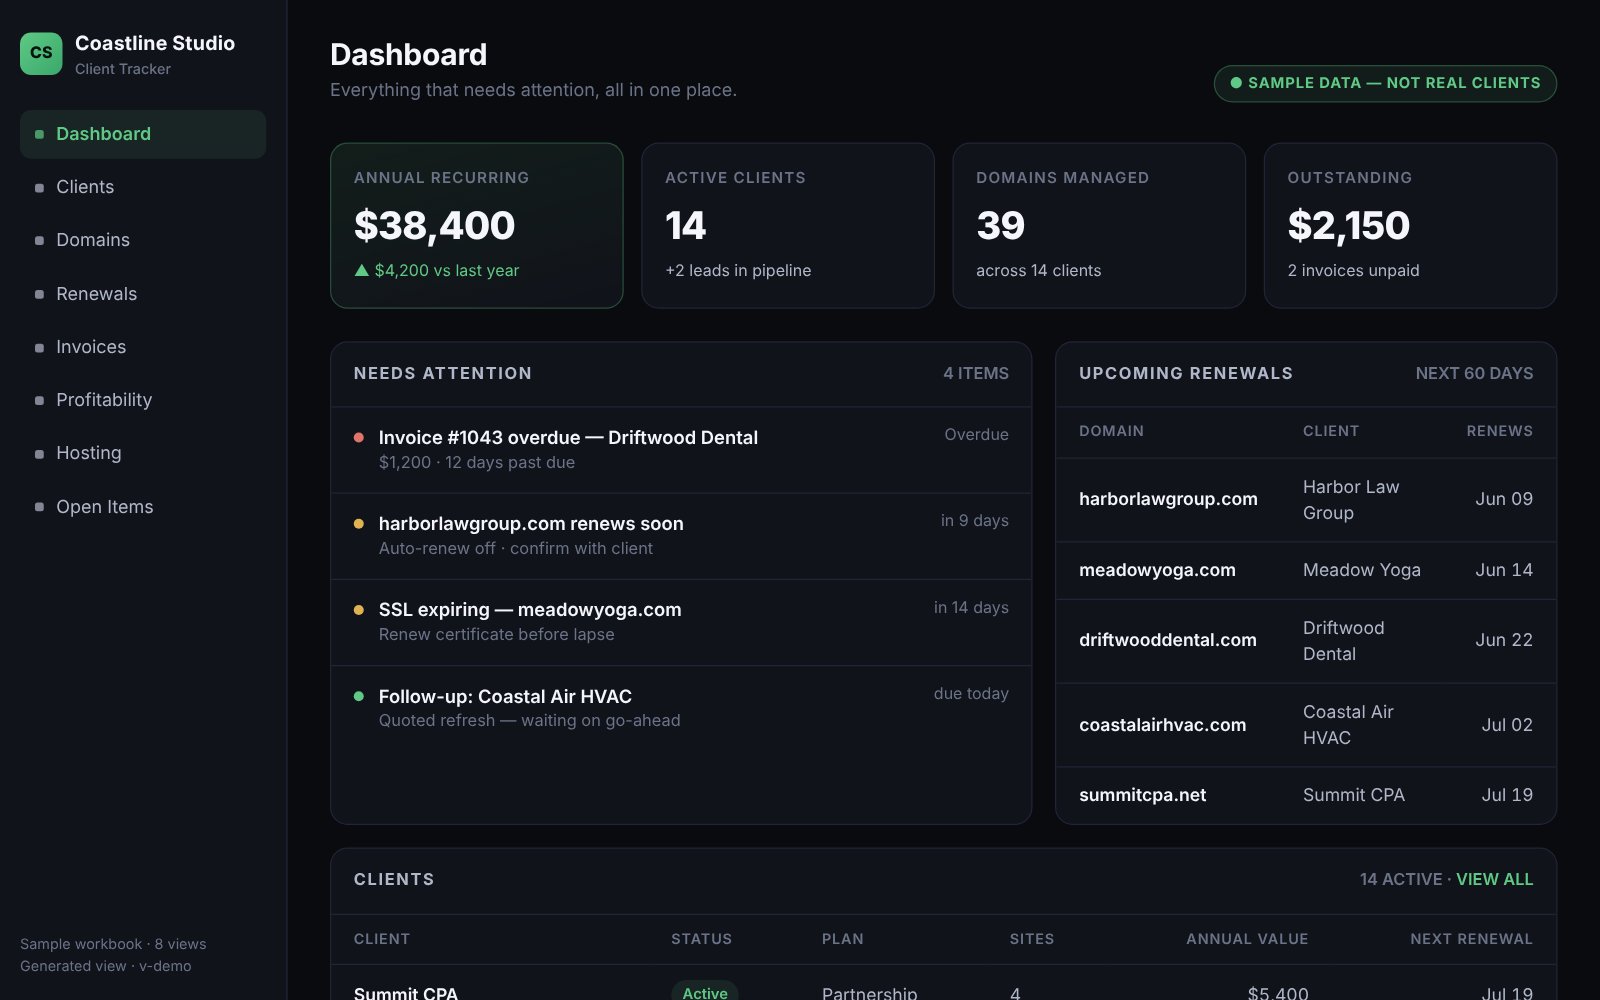Click the STATUS column header in Clients

[x=701, y=939]
